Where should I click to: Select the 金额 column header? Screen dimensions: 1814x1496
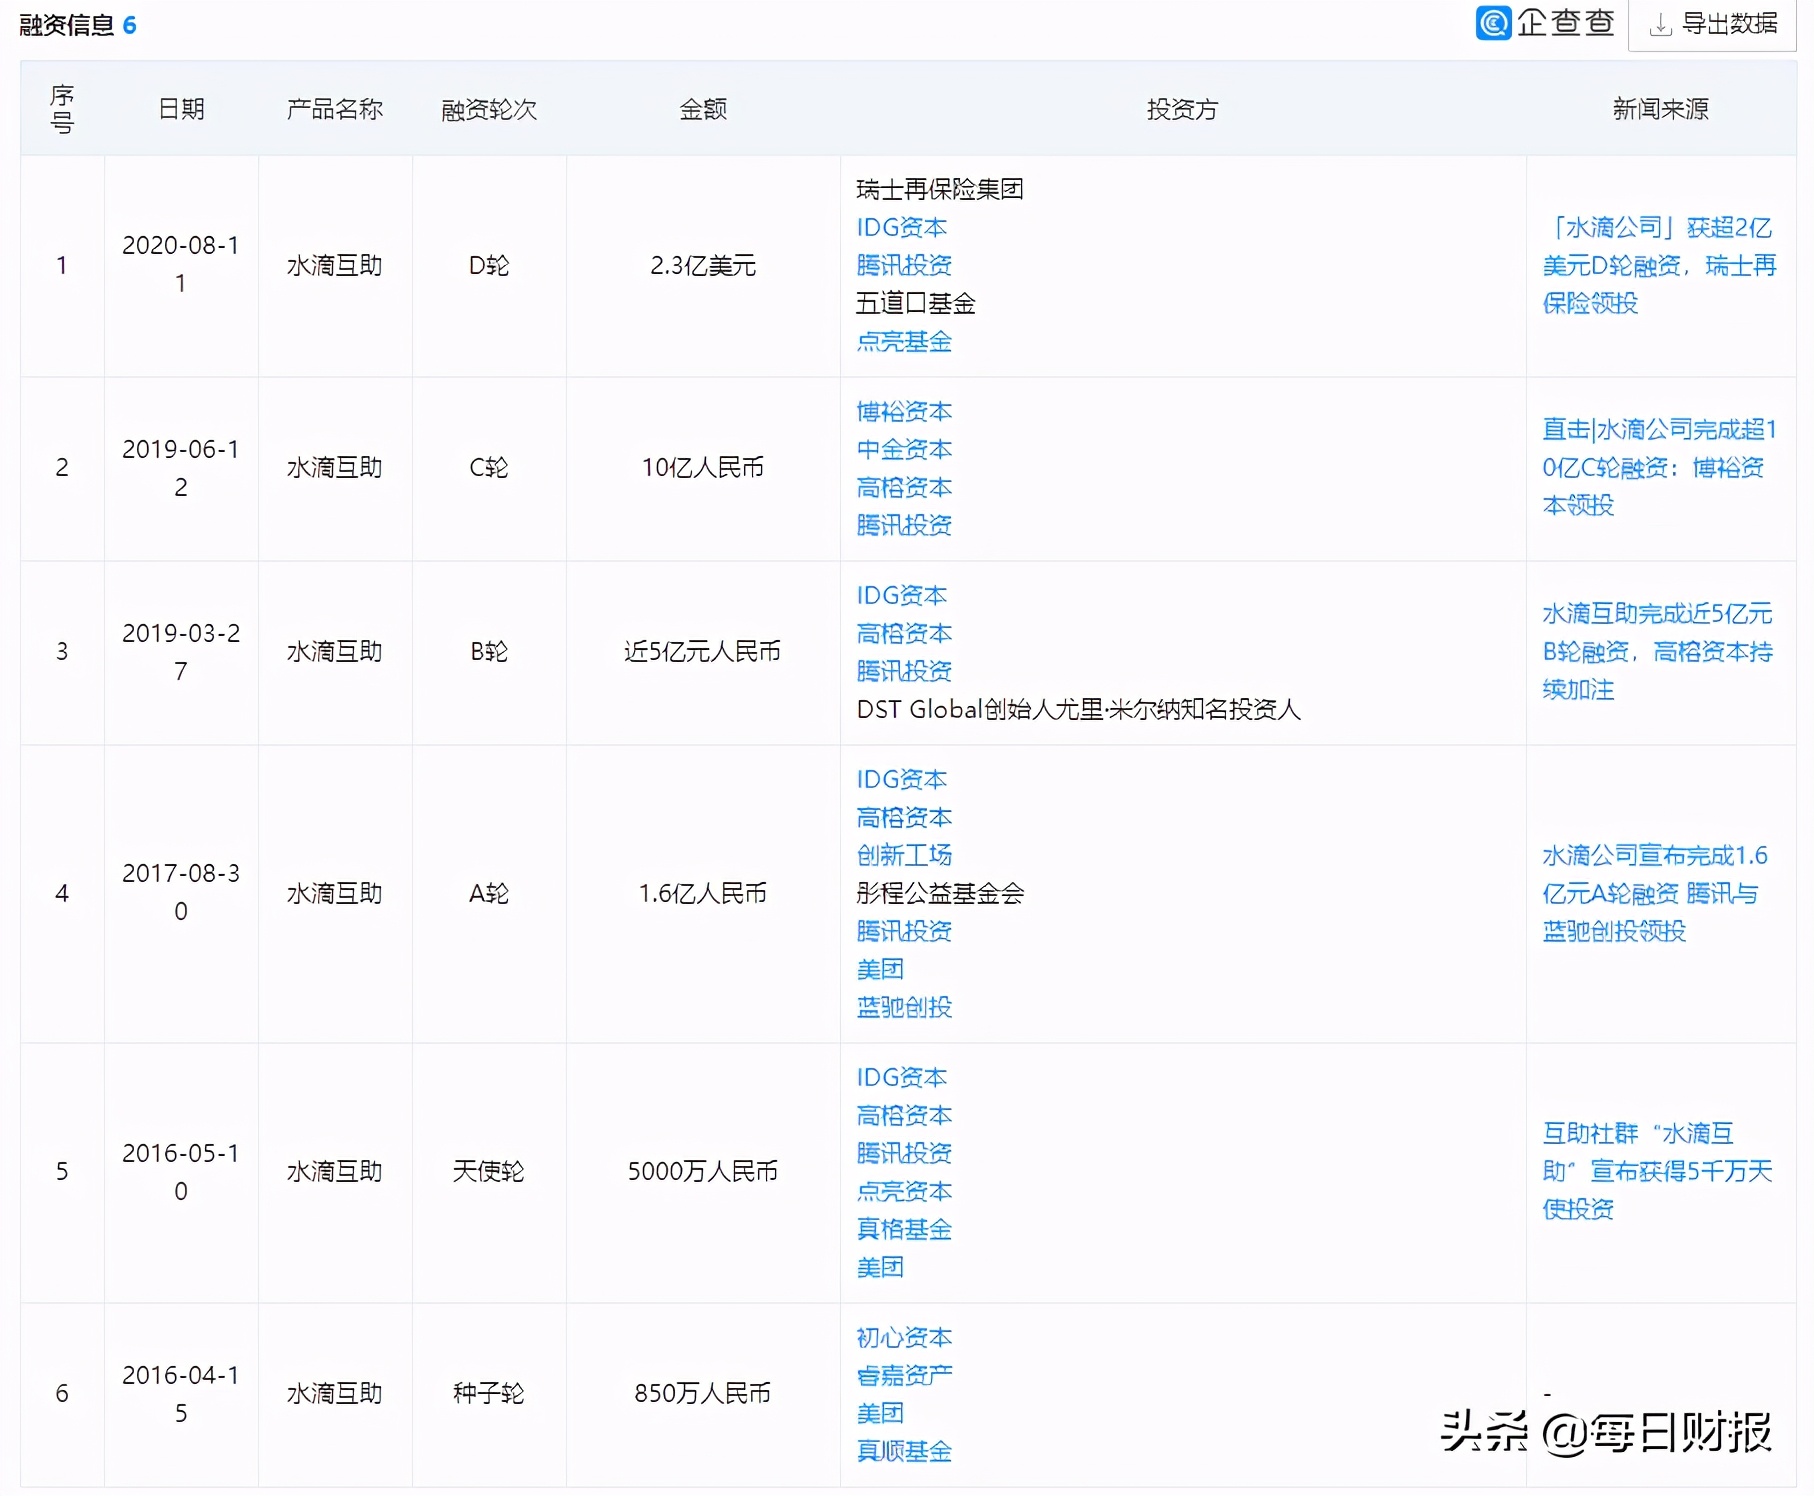click(x=703, y=109)
